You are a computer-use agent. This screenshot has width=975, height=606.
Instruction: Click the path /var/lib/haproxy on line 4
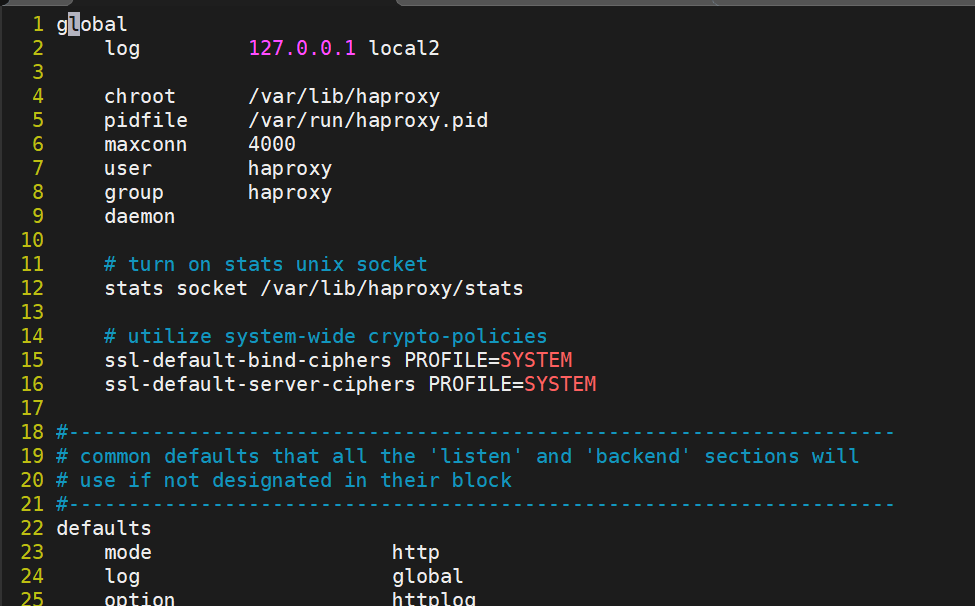click(344, 96)
